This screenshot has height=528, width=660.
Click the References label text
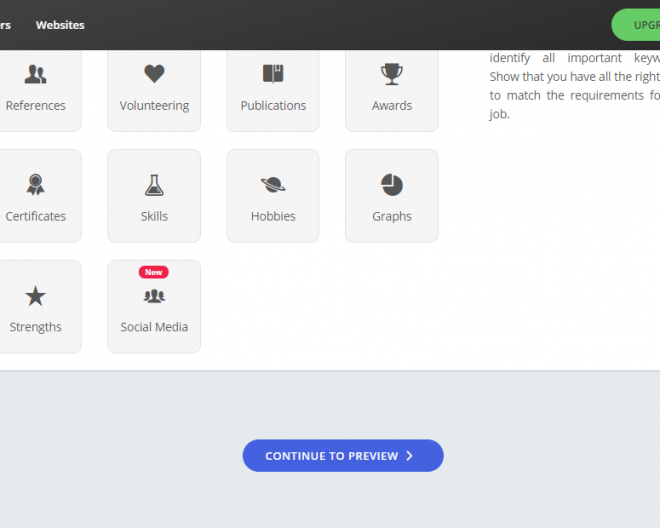coord(35,105)
